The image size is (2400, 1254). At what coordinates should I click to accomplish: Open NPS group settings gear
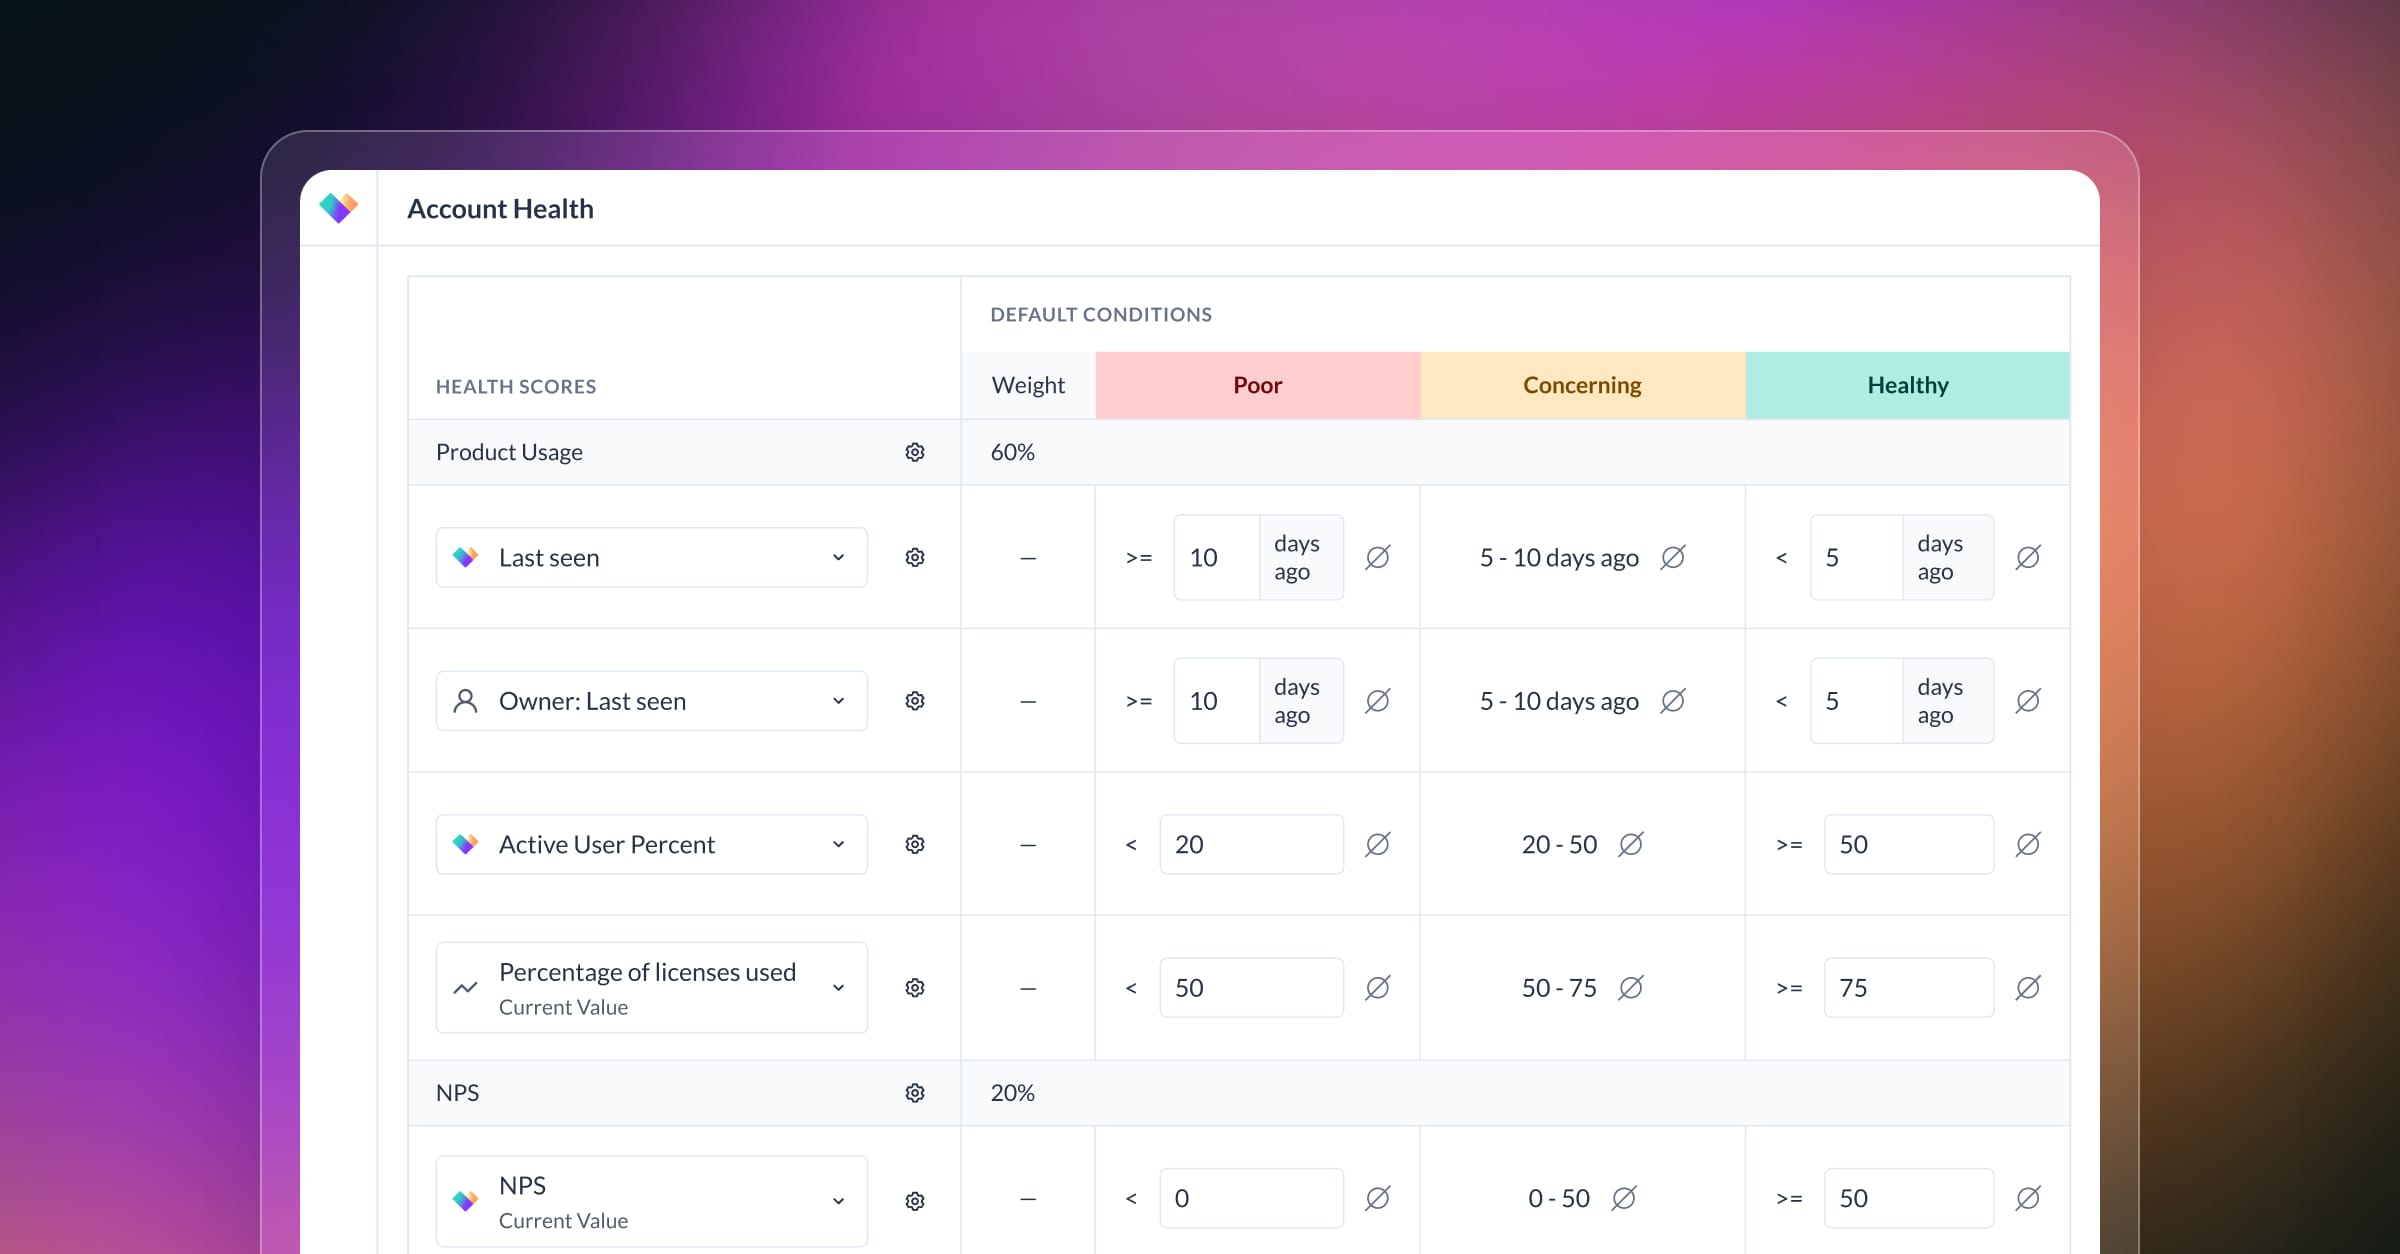(914, 1093)
